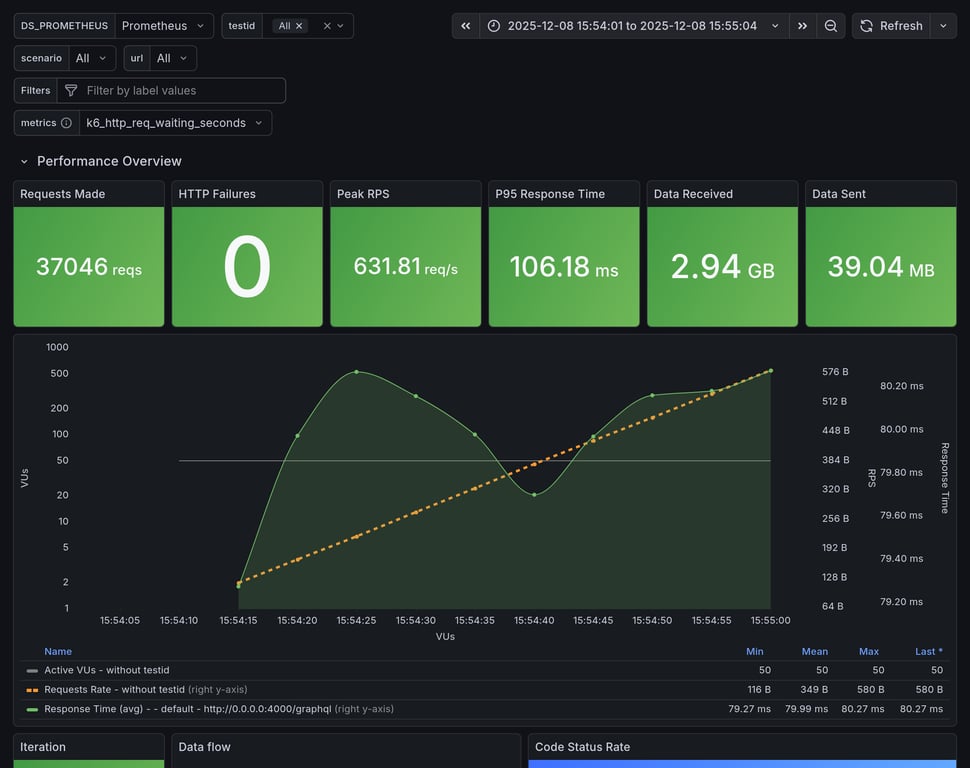Click the forward arrows to shift time range later

[x=802, y=25]
